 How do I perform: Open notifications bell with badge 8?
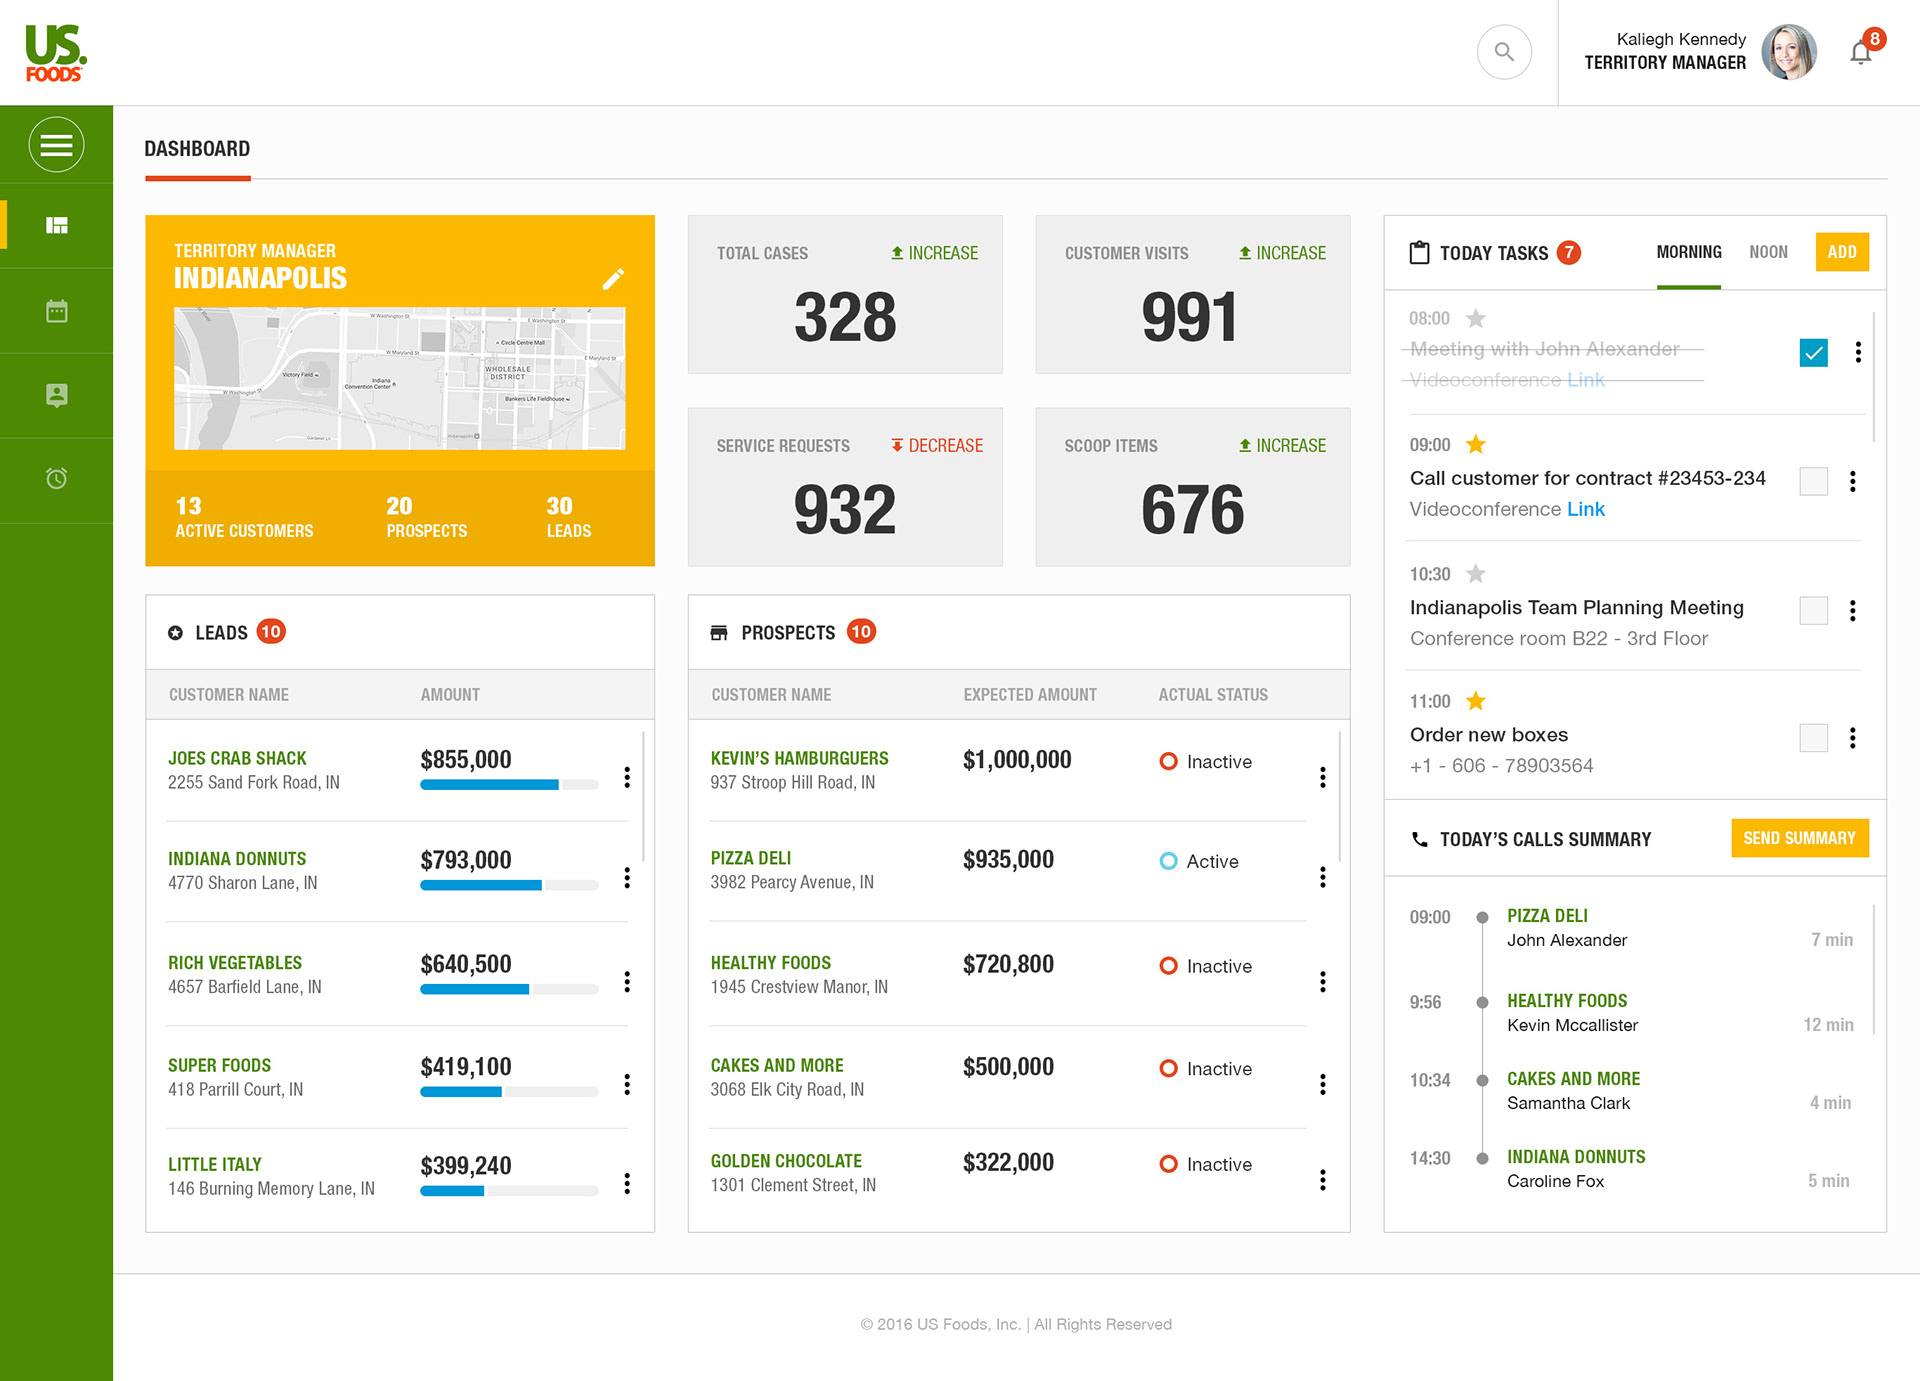pos(1861,52)
